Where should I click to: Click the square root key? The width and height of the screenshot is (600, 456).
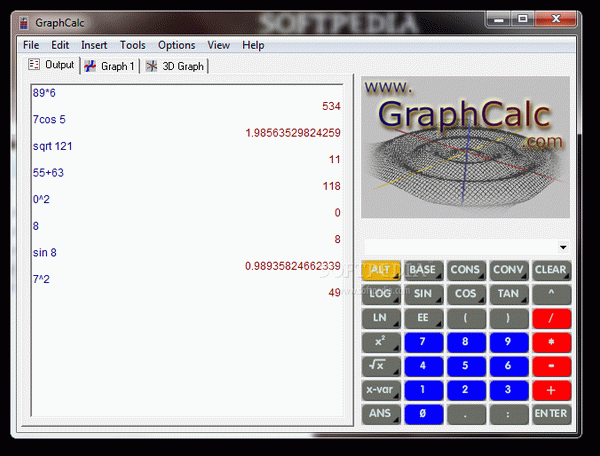[381, 366]
